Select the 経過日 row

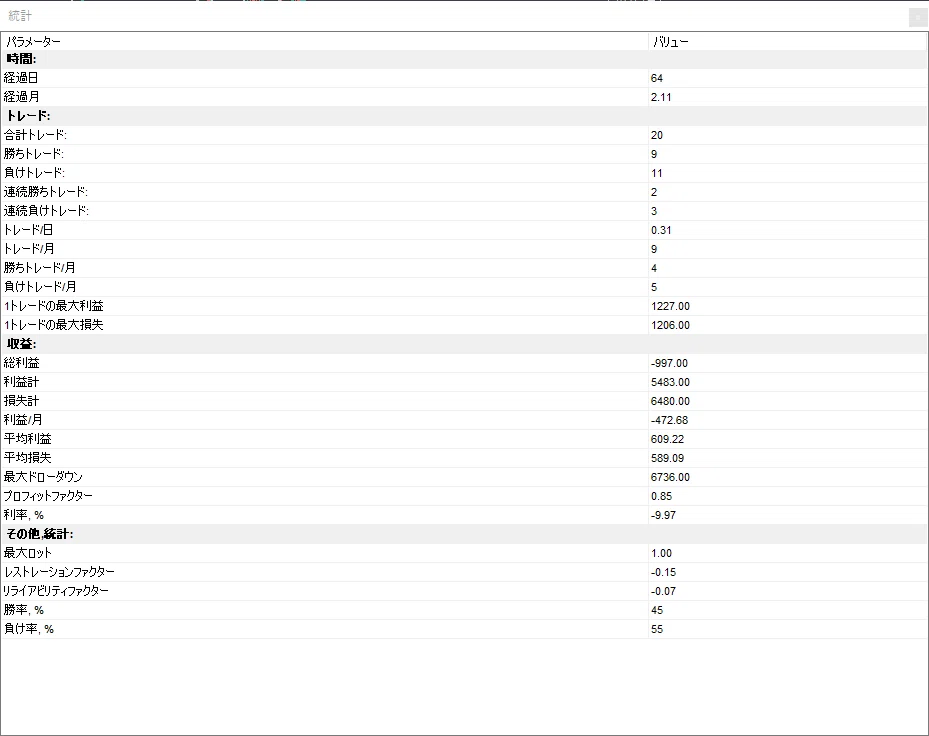click(x=464, y=78)
